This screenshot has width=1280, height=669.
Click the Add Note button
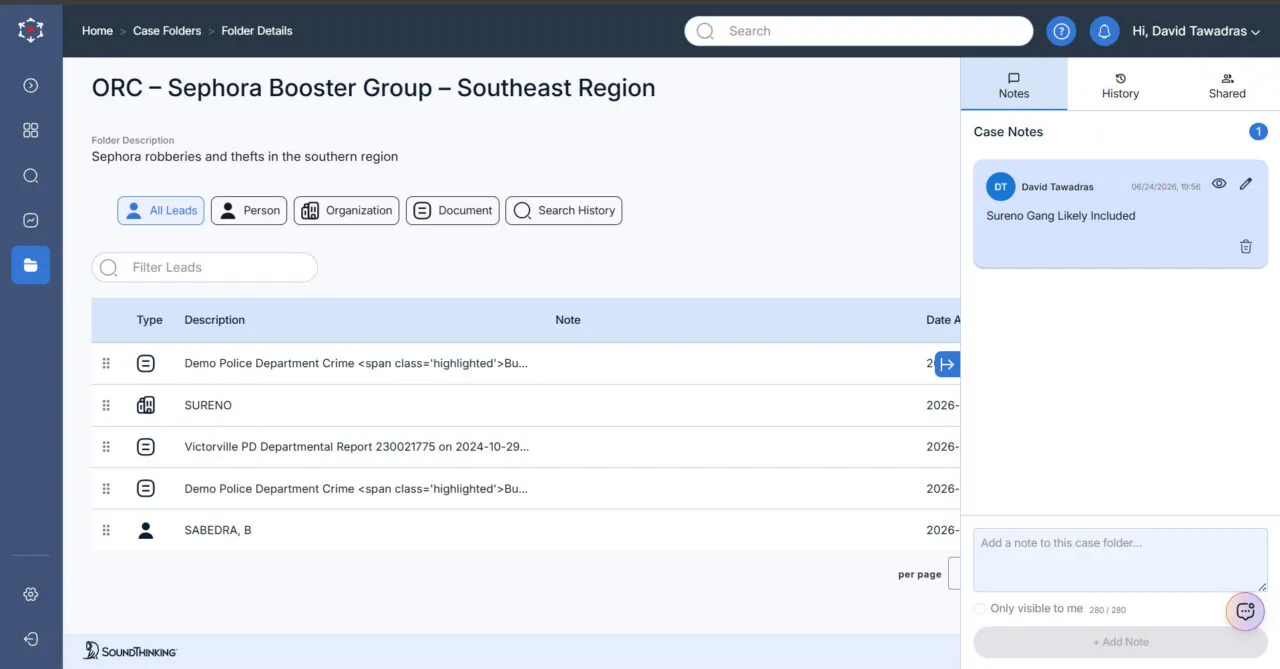[1120, 642]
